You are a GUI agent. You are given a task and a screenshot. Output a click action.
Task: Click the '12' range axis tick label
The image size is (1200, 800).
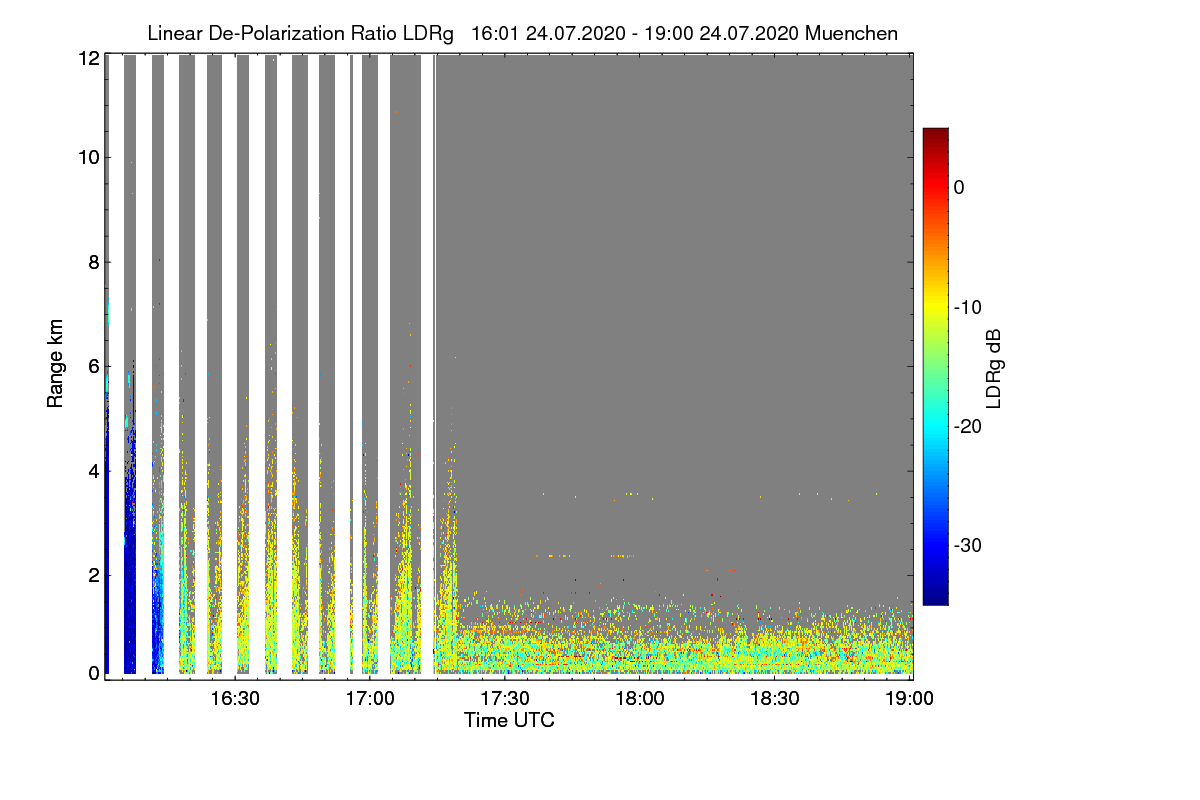88,58
